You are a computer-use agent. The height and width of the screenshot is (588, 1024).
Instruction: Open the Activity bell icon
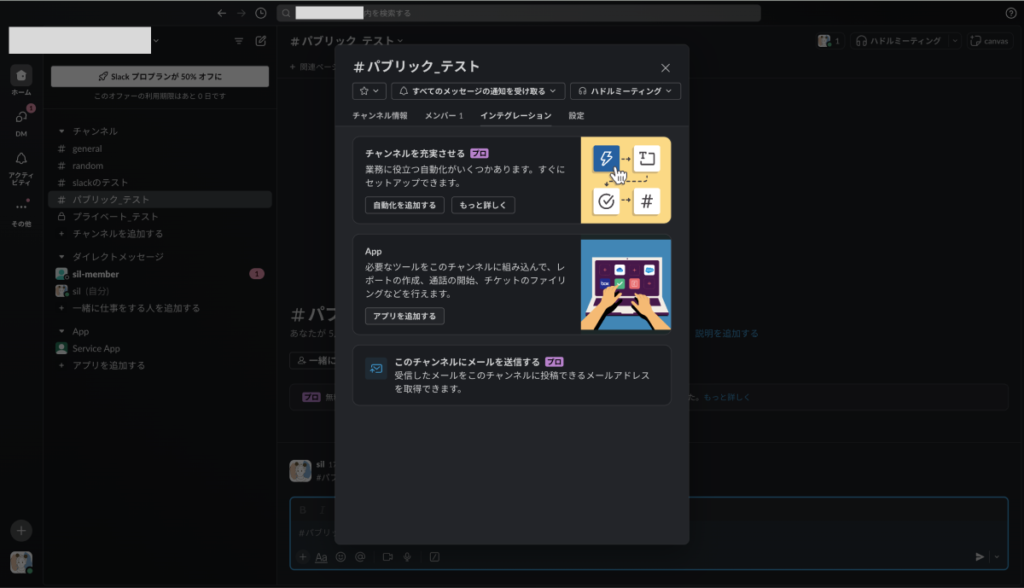point(21,159)
